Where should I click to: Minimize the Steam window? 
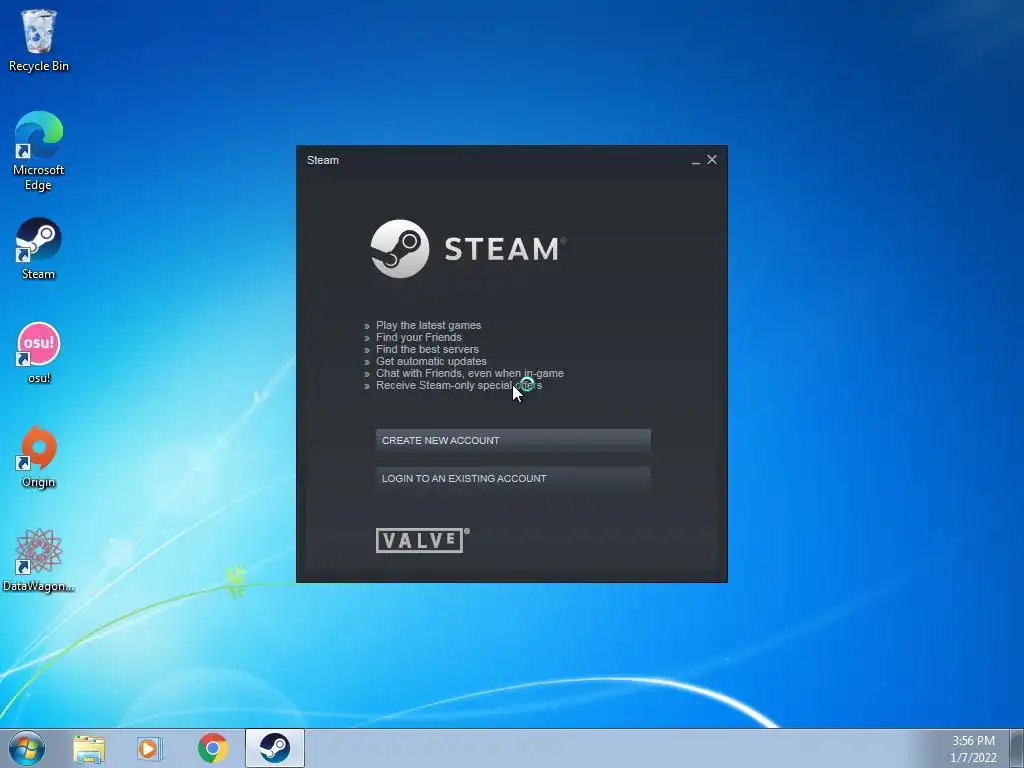click(696, 160)
